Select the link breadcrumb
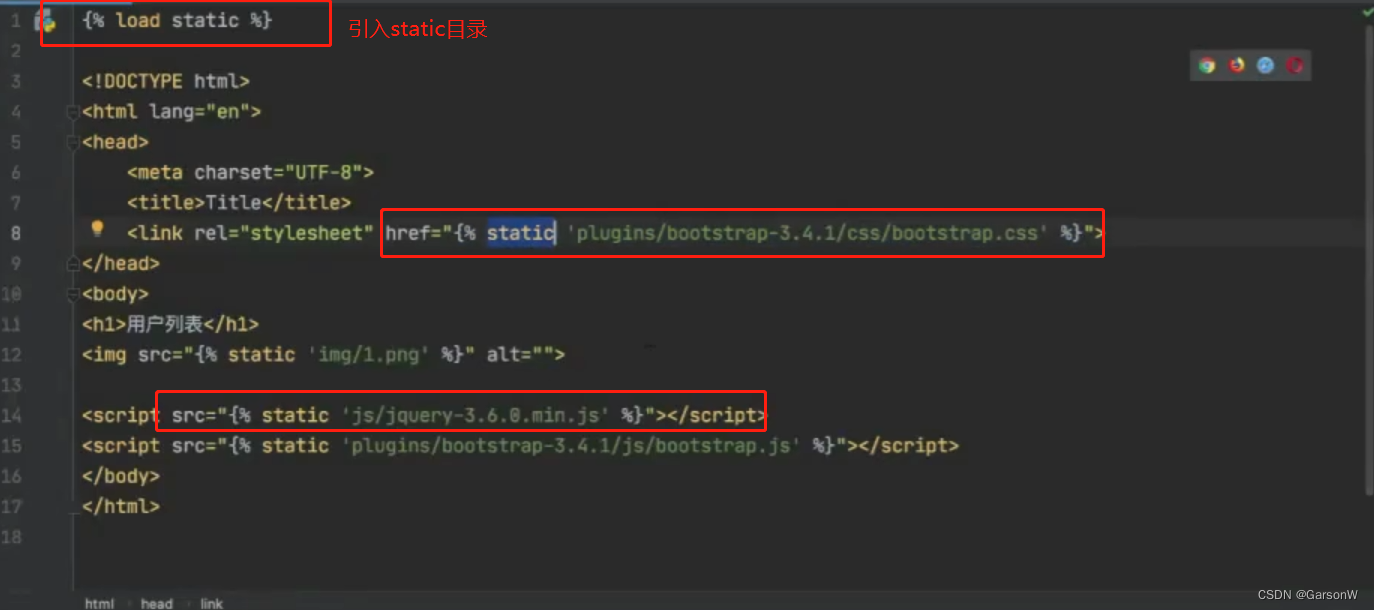Image resolution: width=1374 pixels, height=610 pixels. pyautogui.click(x=211, y=603)
